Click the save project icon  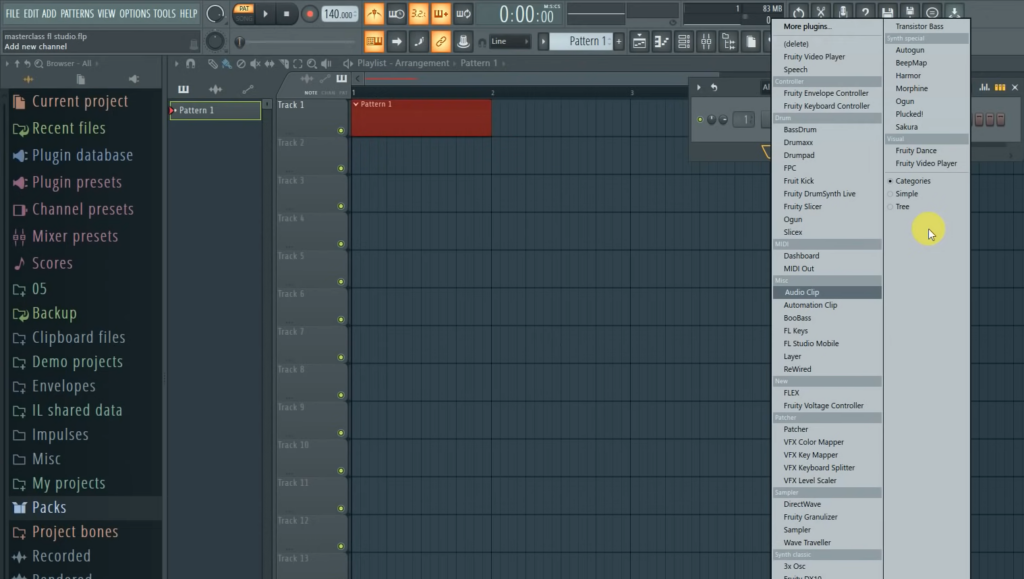tap(888, 12)
